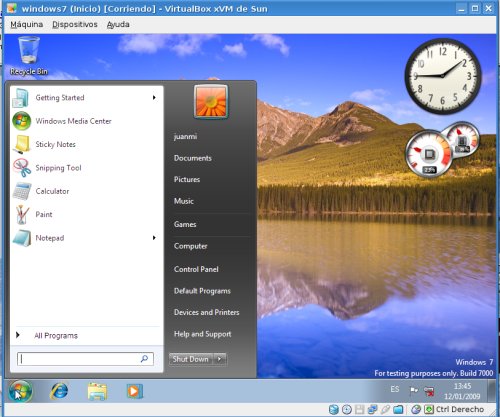
Task: Click the Windows Start orb
Action: (20, 391)
